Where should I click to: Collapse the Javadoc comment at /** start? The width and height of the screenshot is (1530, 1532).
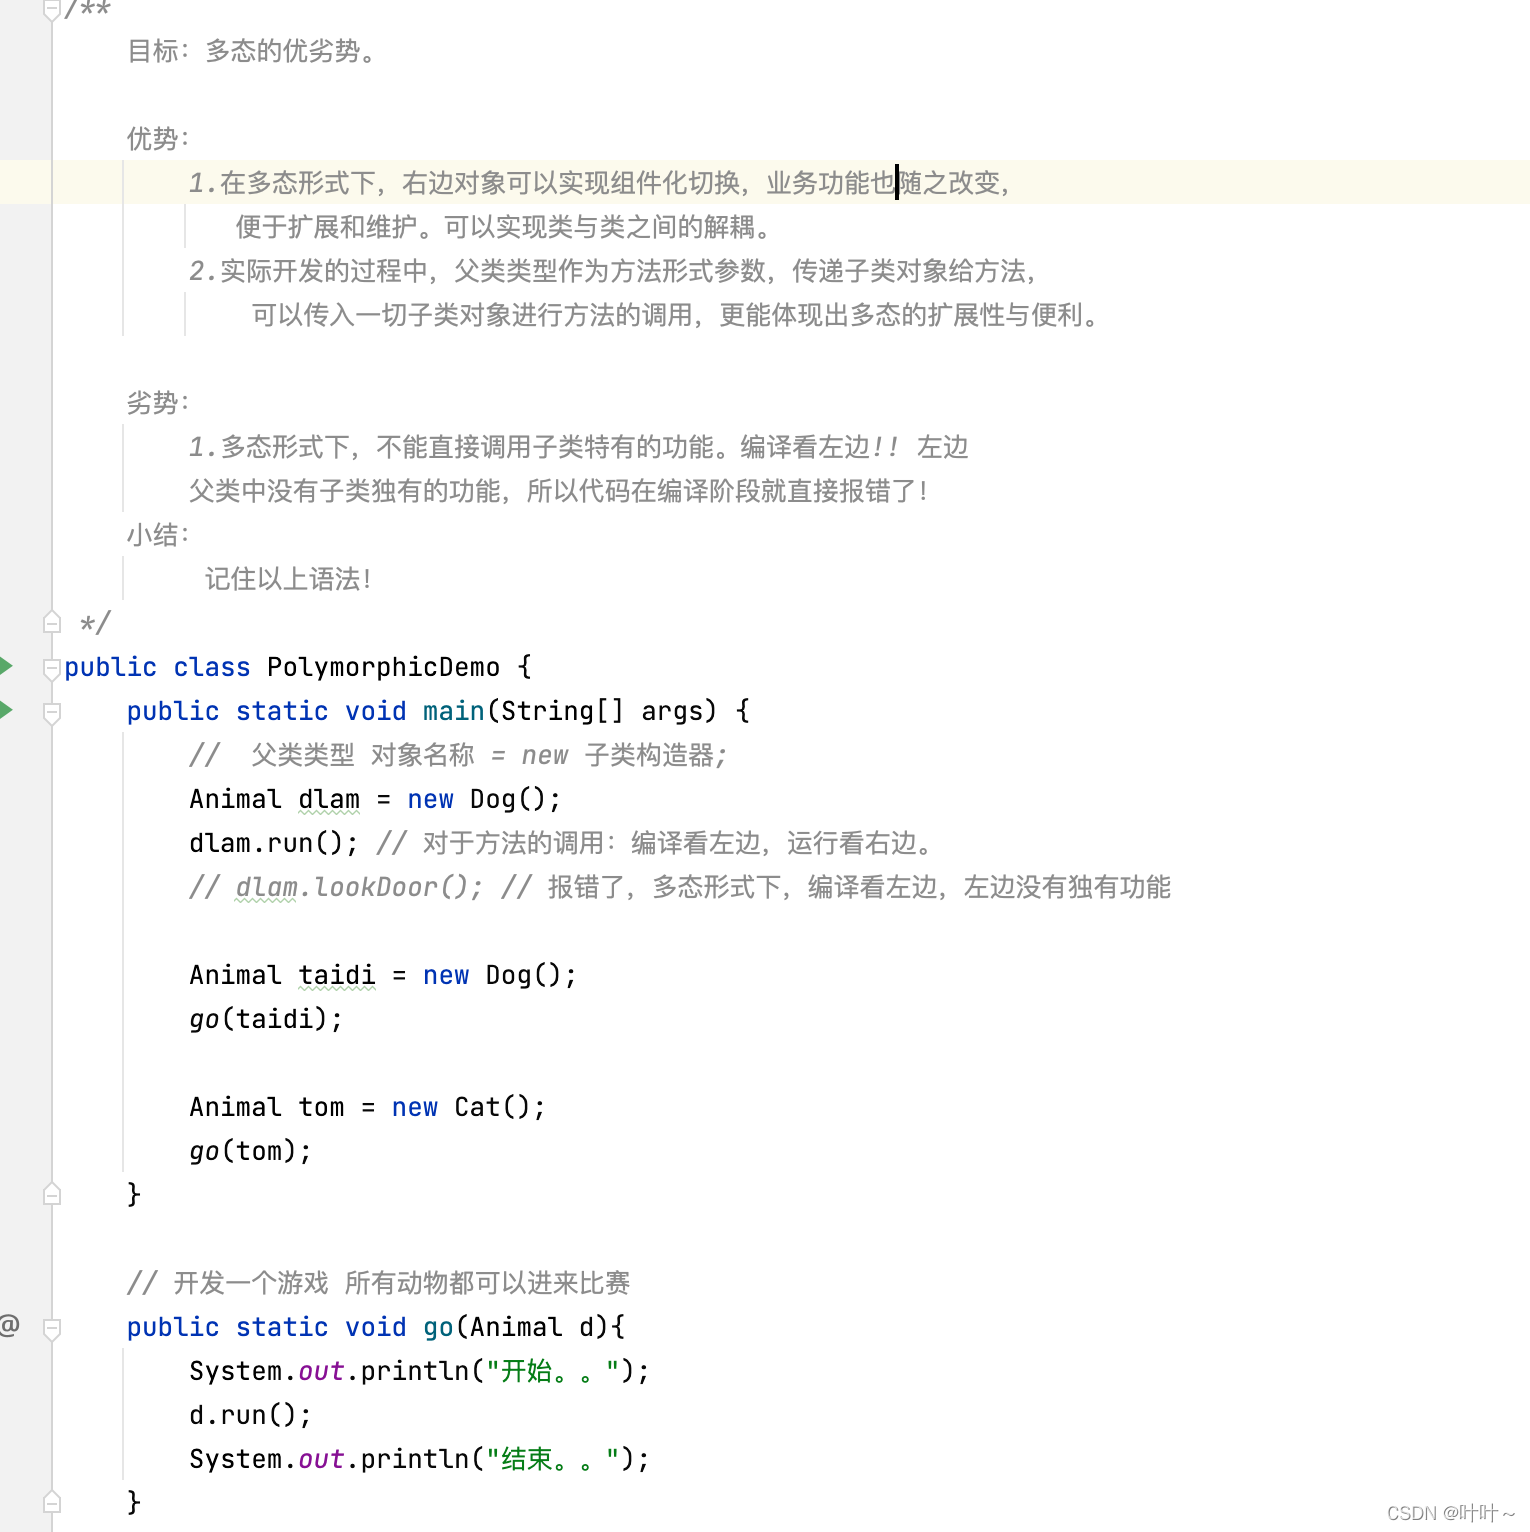[x=52, y=10]
